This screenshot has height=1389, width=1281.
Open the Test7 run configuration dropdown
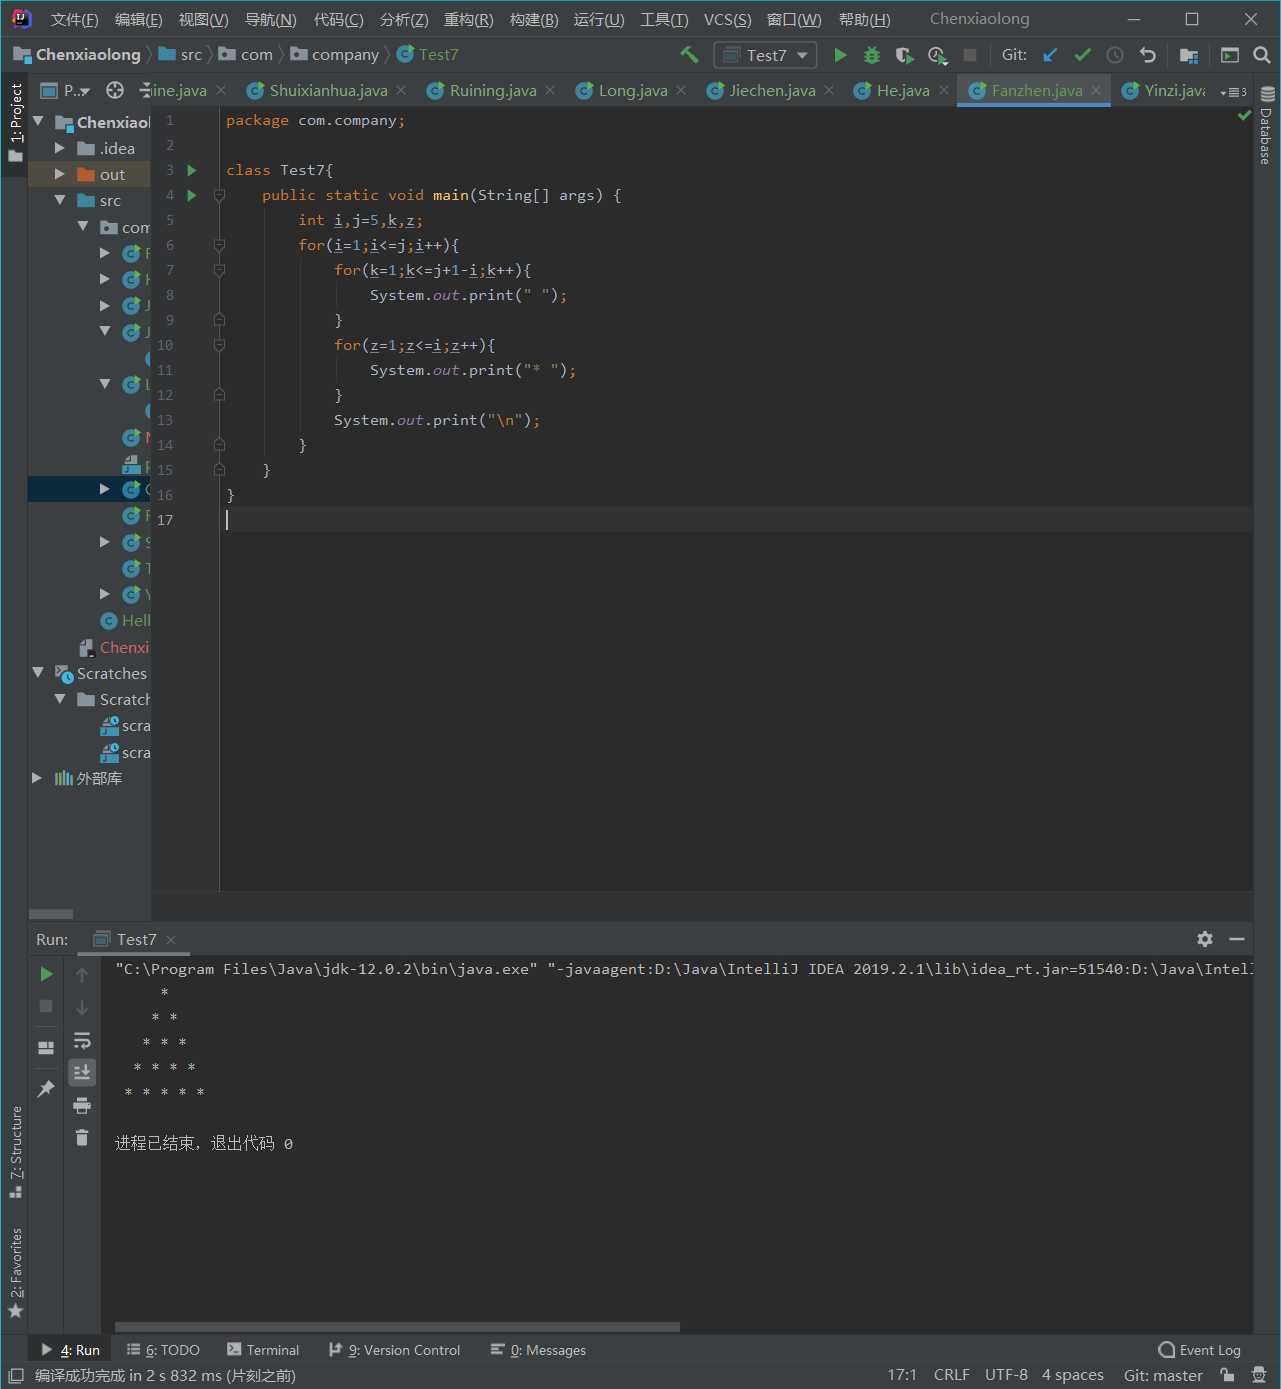[766, 55]
